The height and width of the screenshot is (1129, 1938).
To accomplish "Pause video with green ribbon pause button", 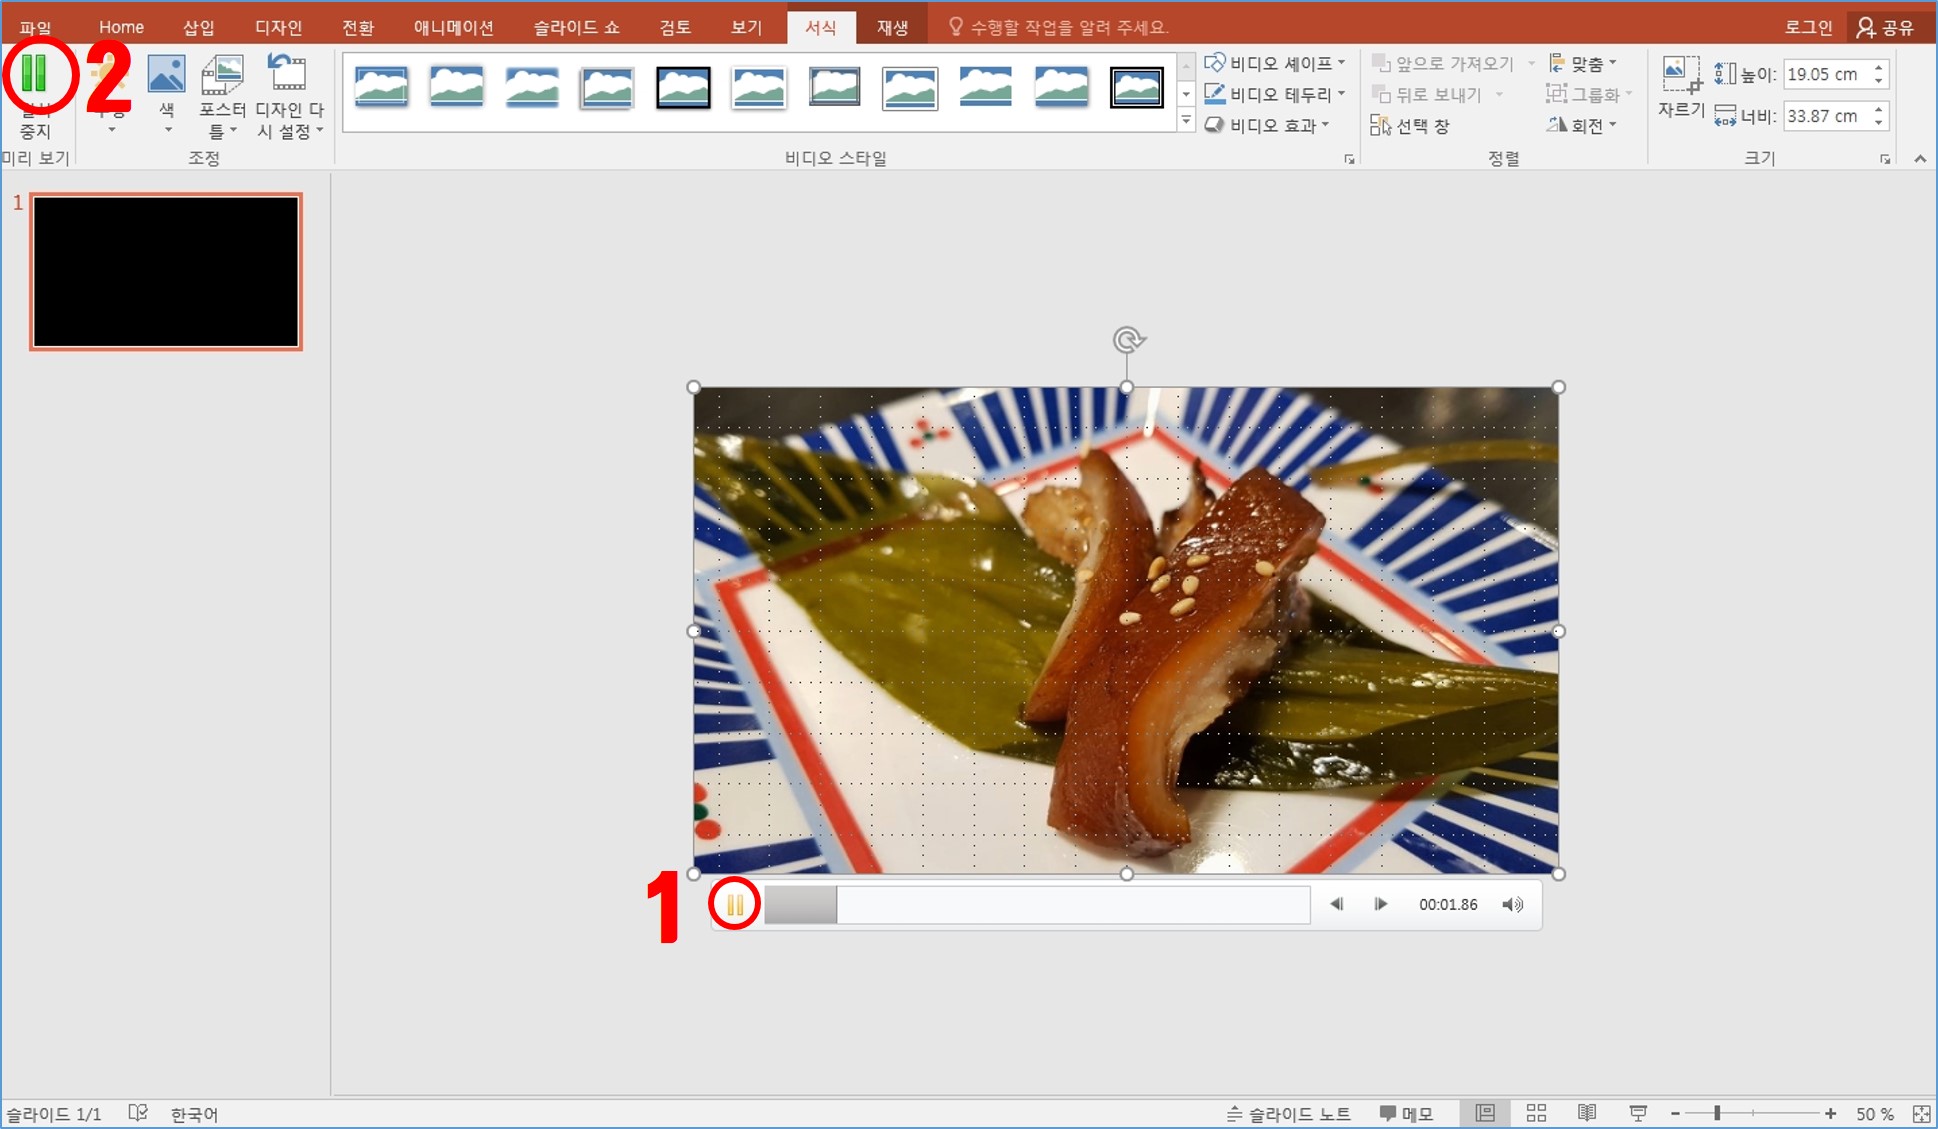I will [35, 75].
